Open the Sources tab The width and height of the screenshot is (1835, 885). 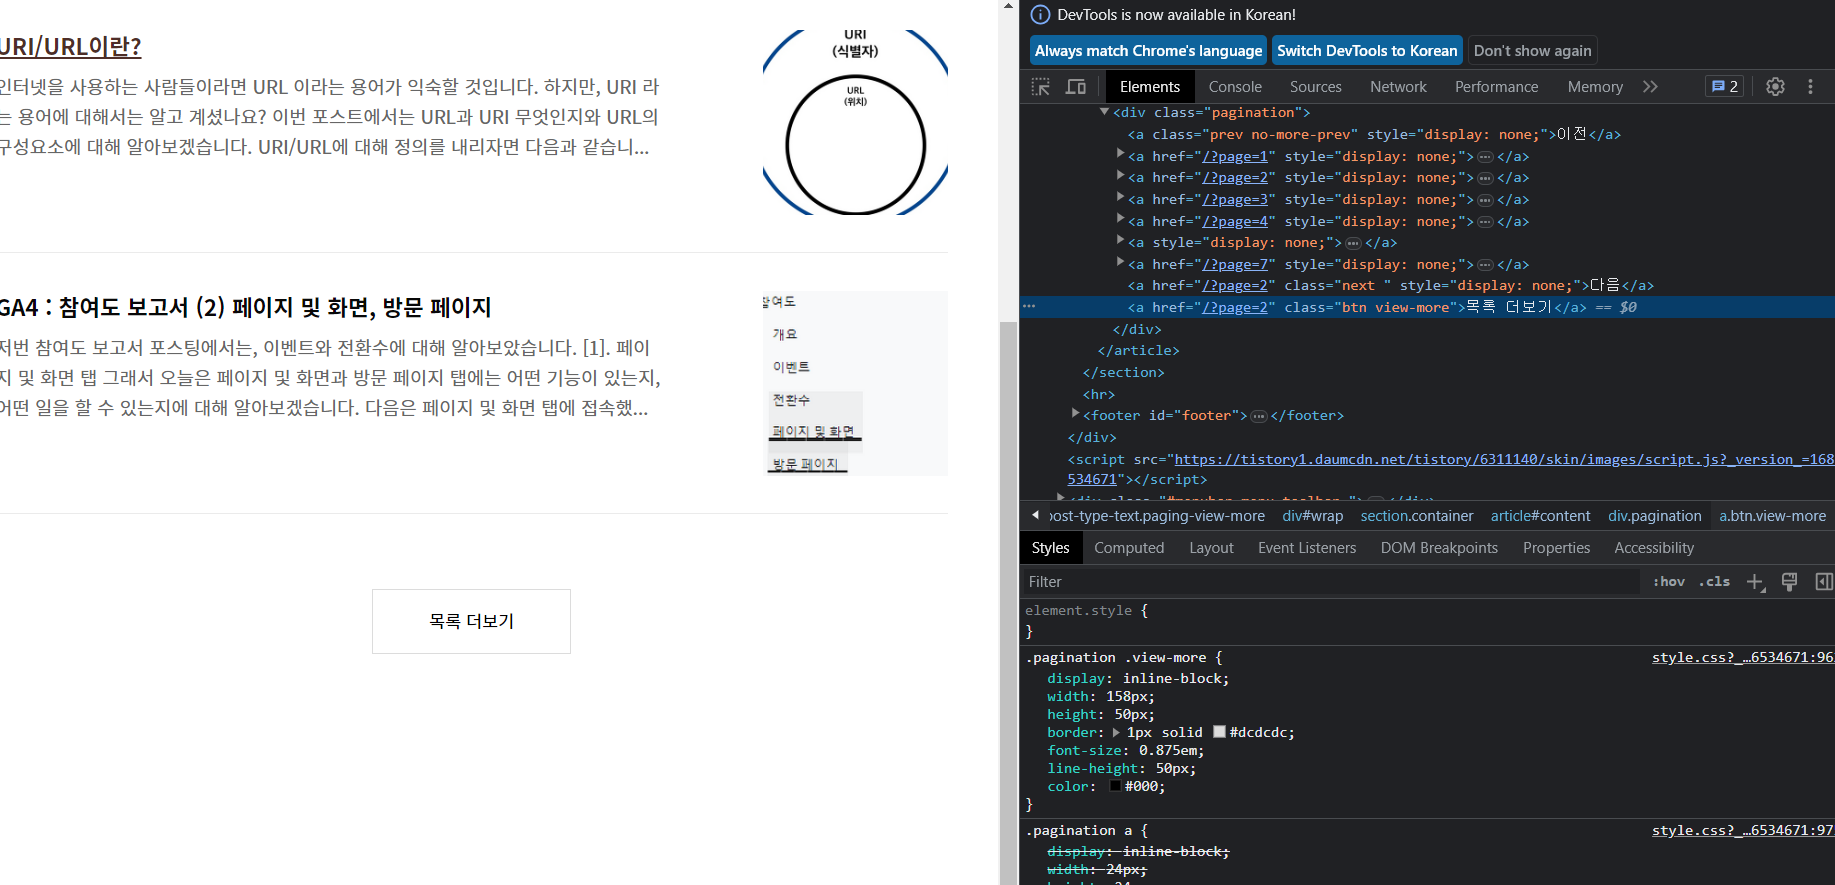coord(1315,87)
